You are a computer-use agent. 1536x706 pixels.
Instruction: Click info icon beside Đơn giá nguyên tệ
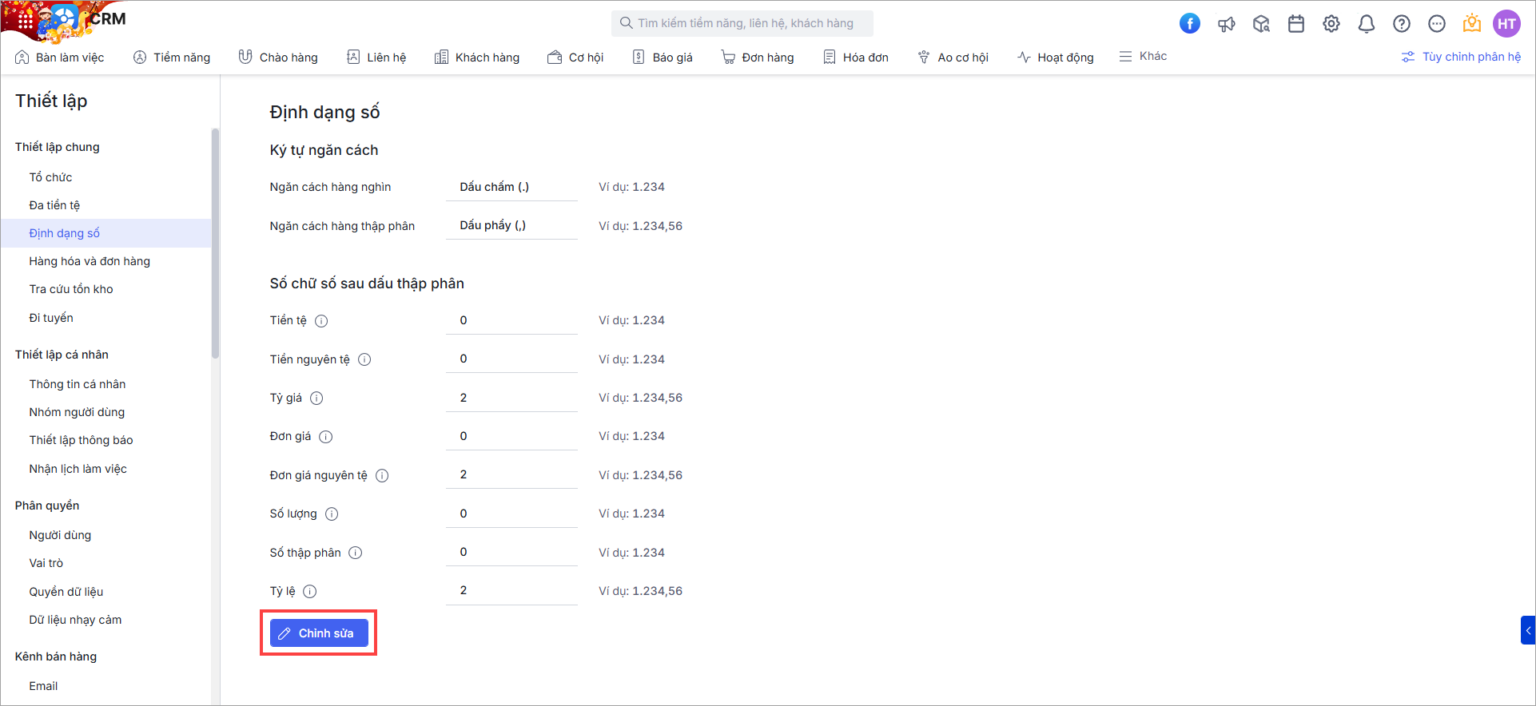point(382,476)
